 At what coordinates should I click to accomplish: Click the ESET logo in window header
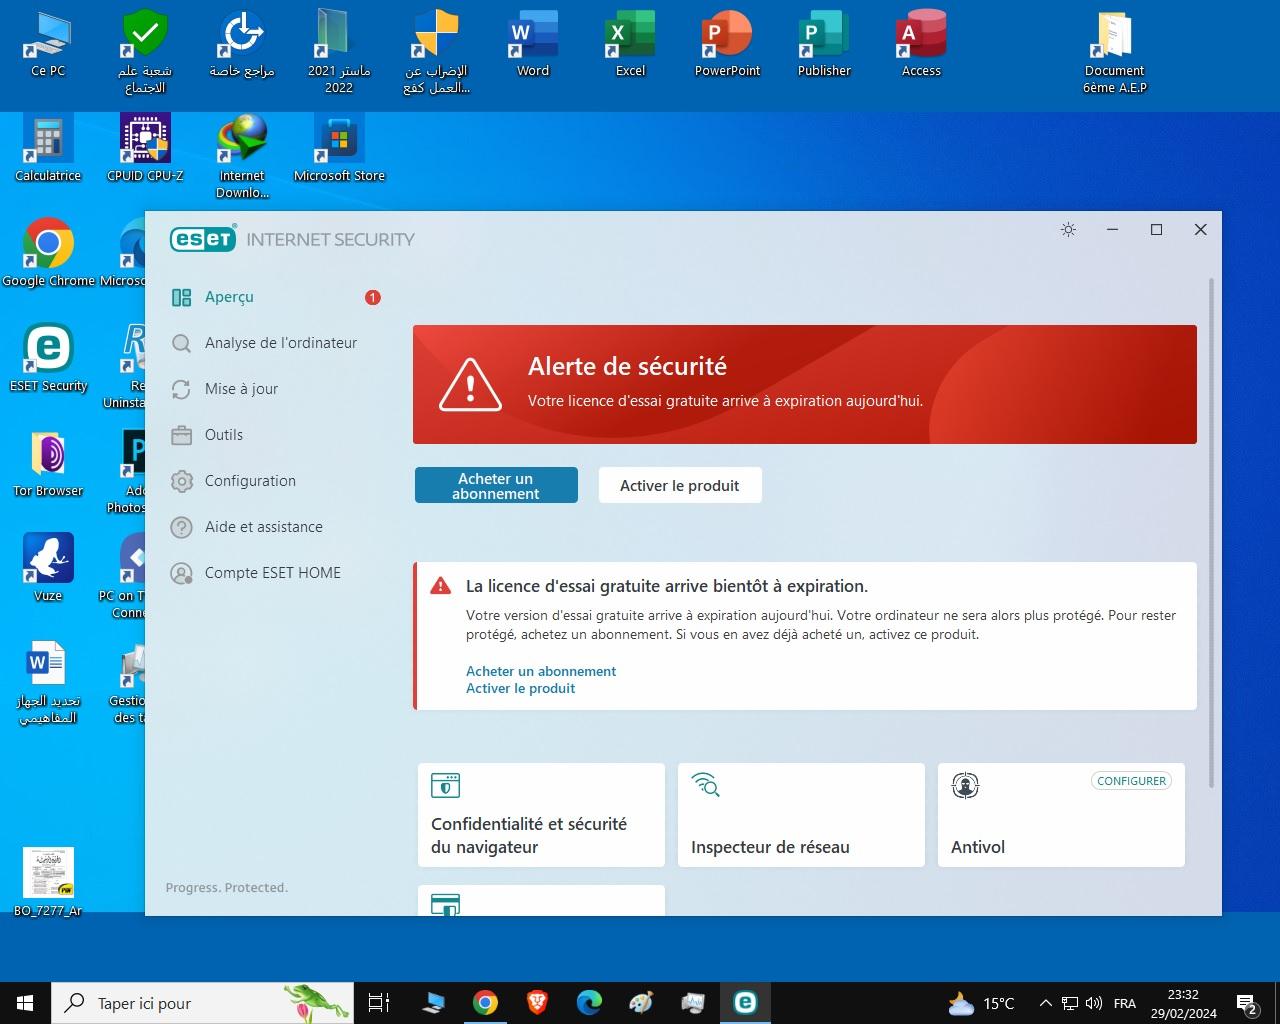click(203, 238)
